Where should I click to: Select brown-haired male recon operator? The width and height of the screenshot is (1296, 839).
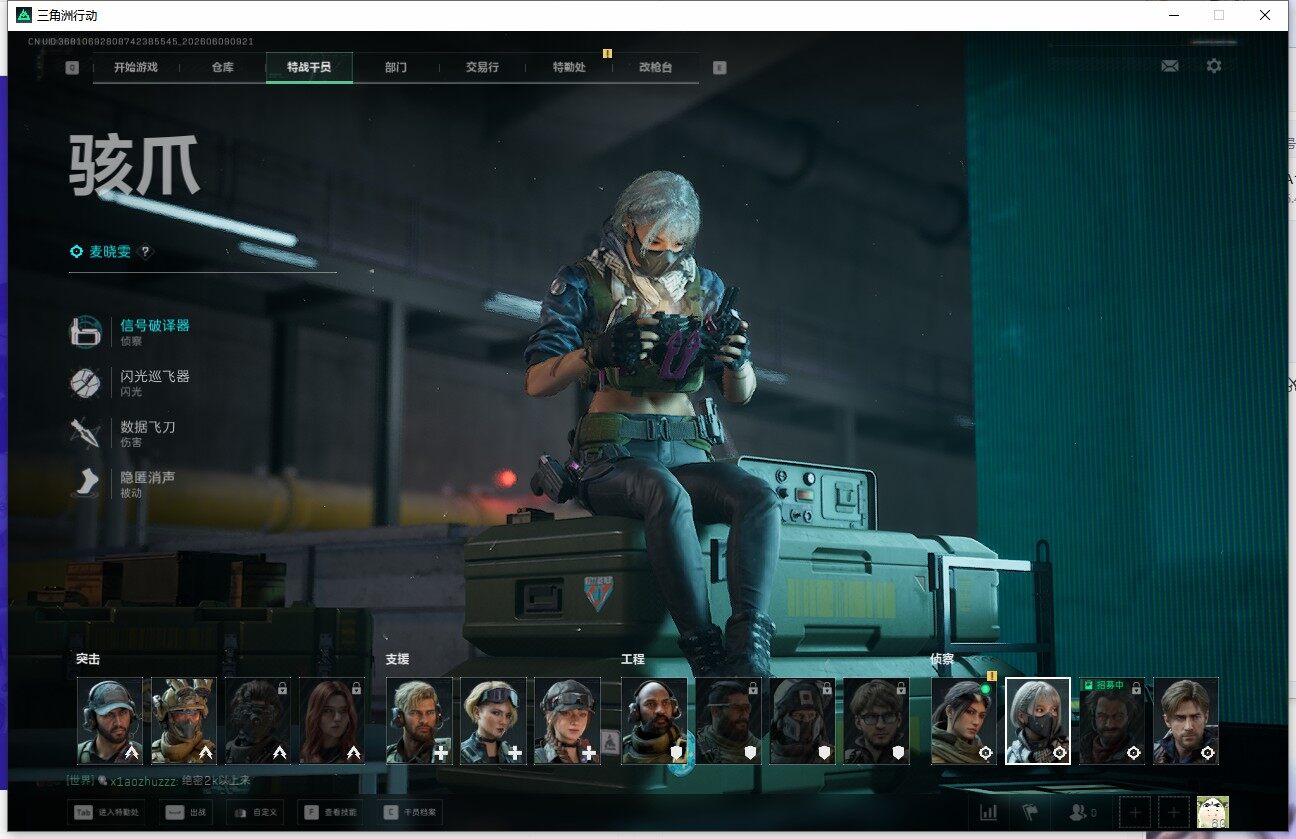point(1186,721)
